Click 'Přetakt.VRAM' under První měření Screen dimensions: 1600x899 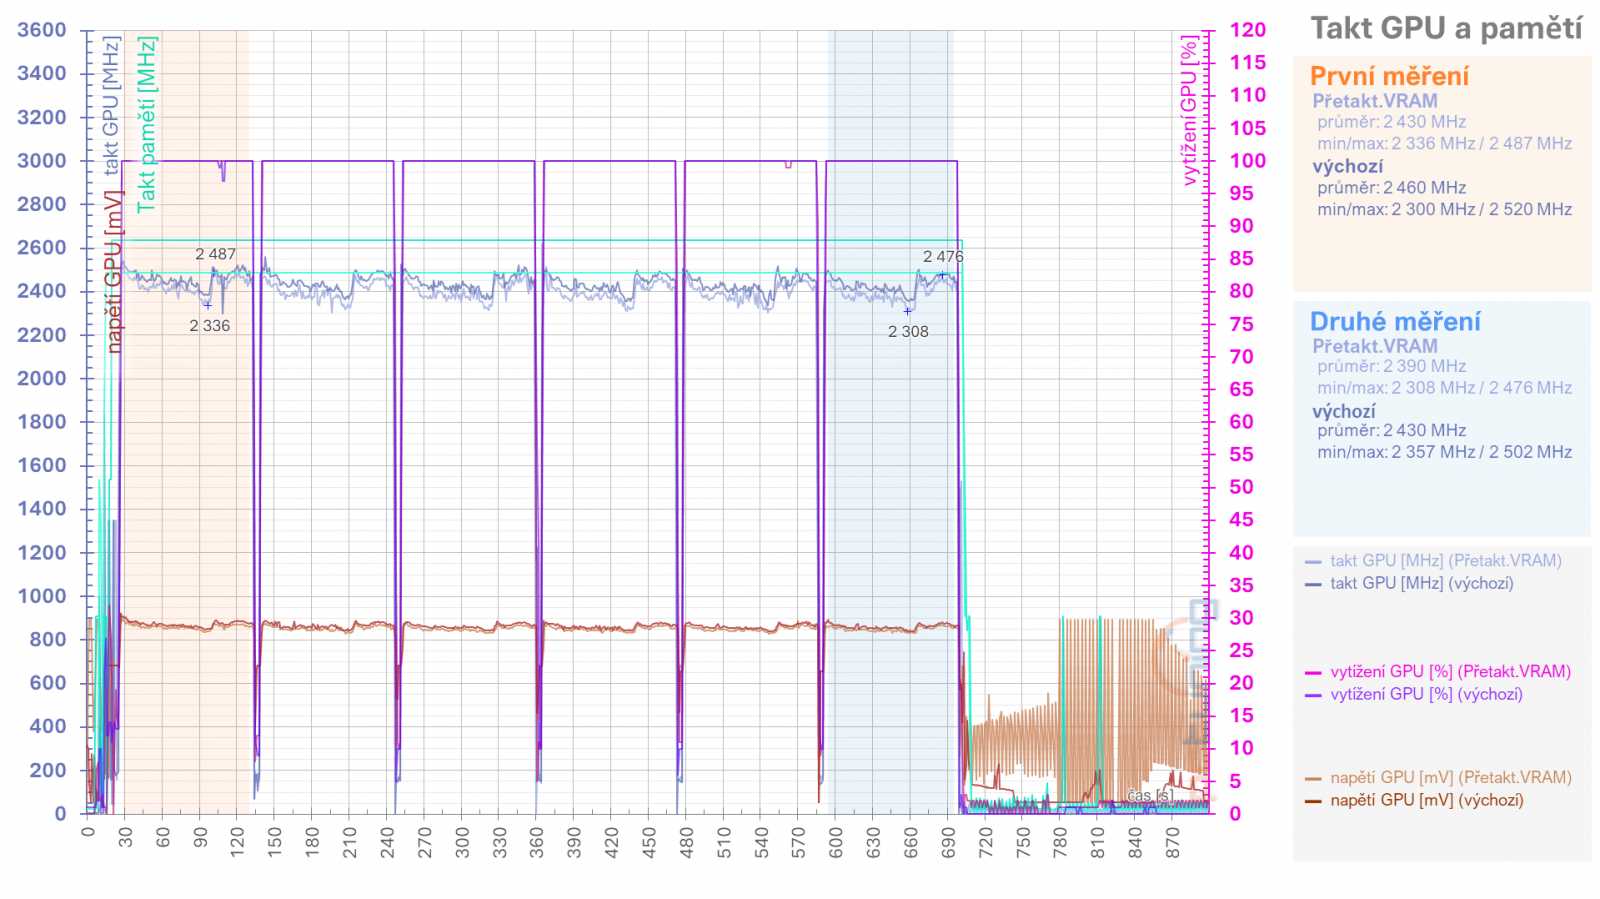point(1375,101)
